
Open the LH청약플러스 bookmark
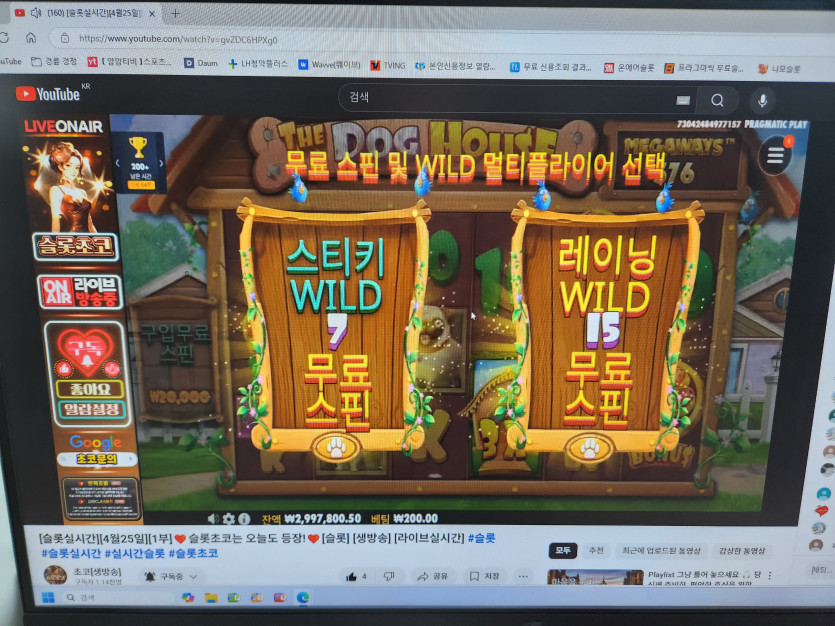tap(258, 63)
